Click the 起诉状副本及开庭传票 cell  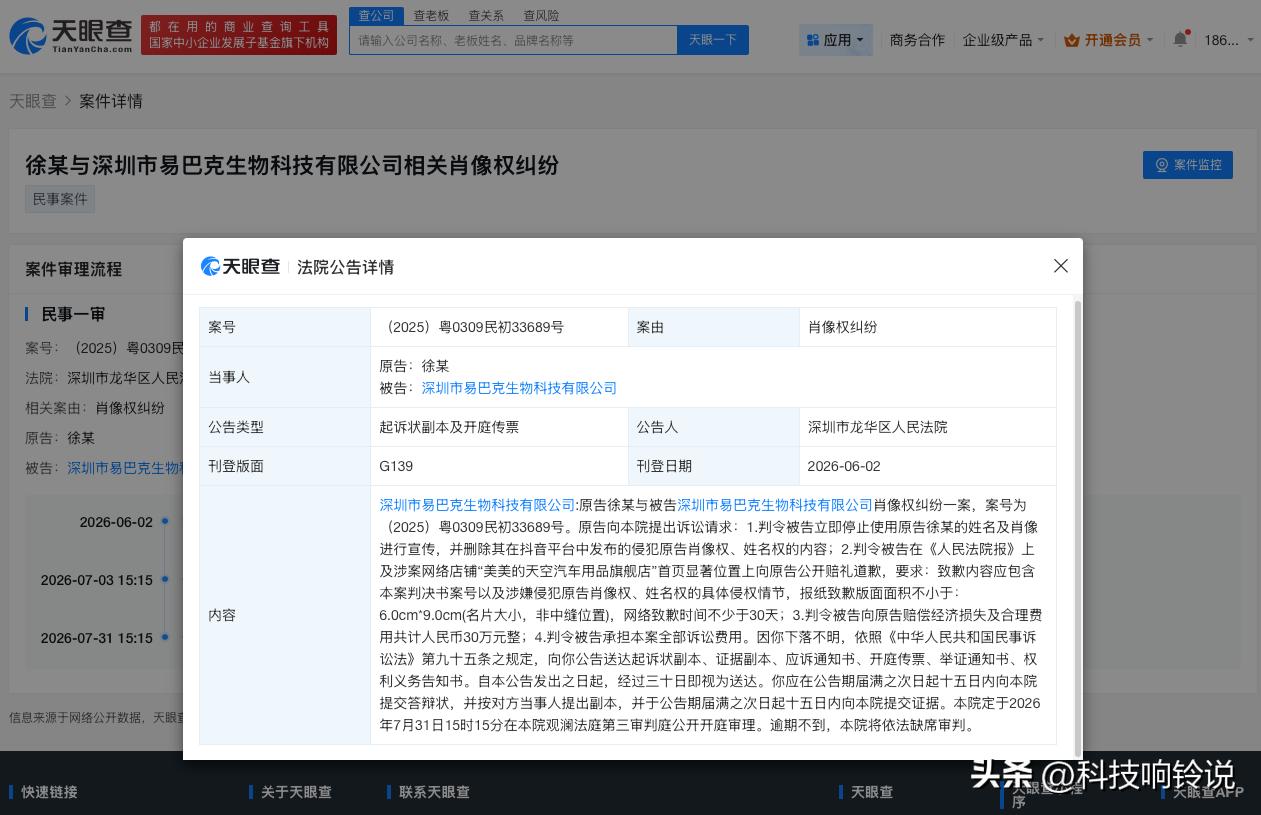coord(499,427)
